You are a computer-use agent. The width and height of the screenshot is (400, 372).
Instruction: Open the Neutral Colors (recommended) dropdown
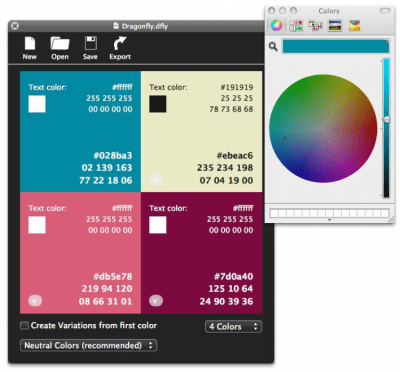pos(88,345)
